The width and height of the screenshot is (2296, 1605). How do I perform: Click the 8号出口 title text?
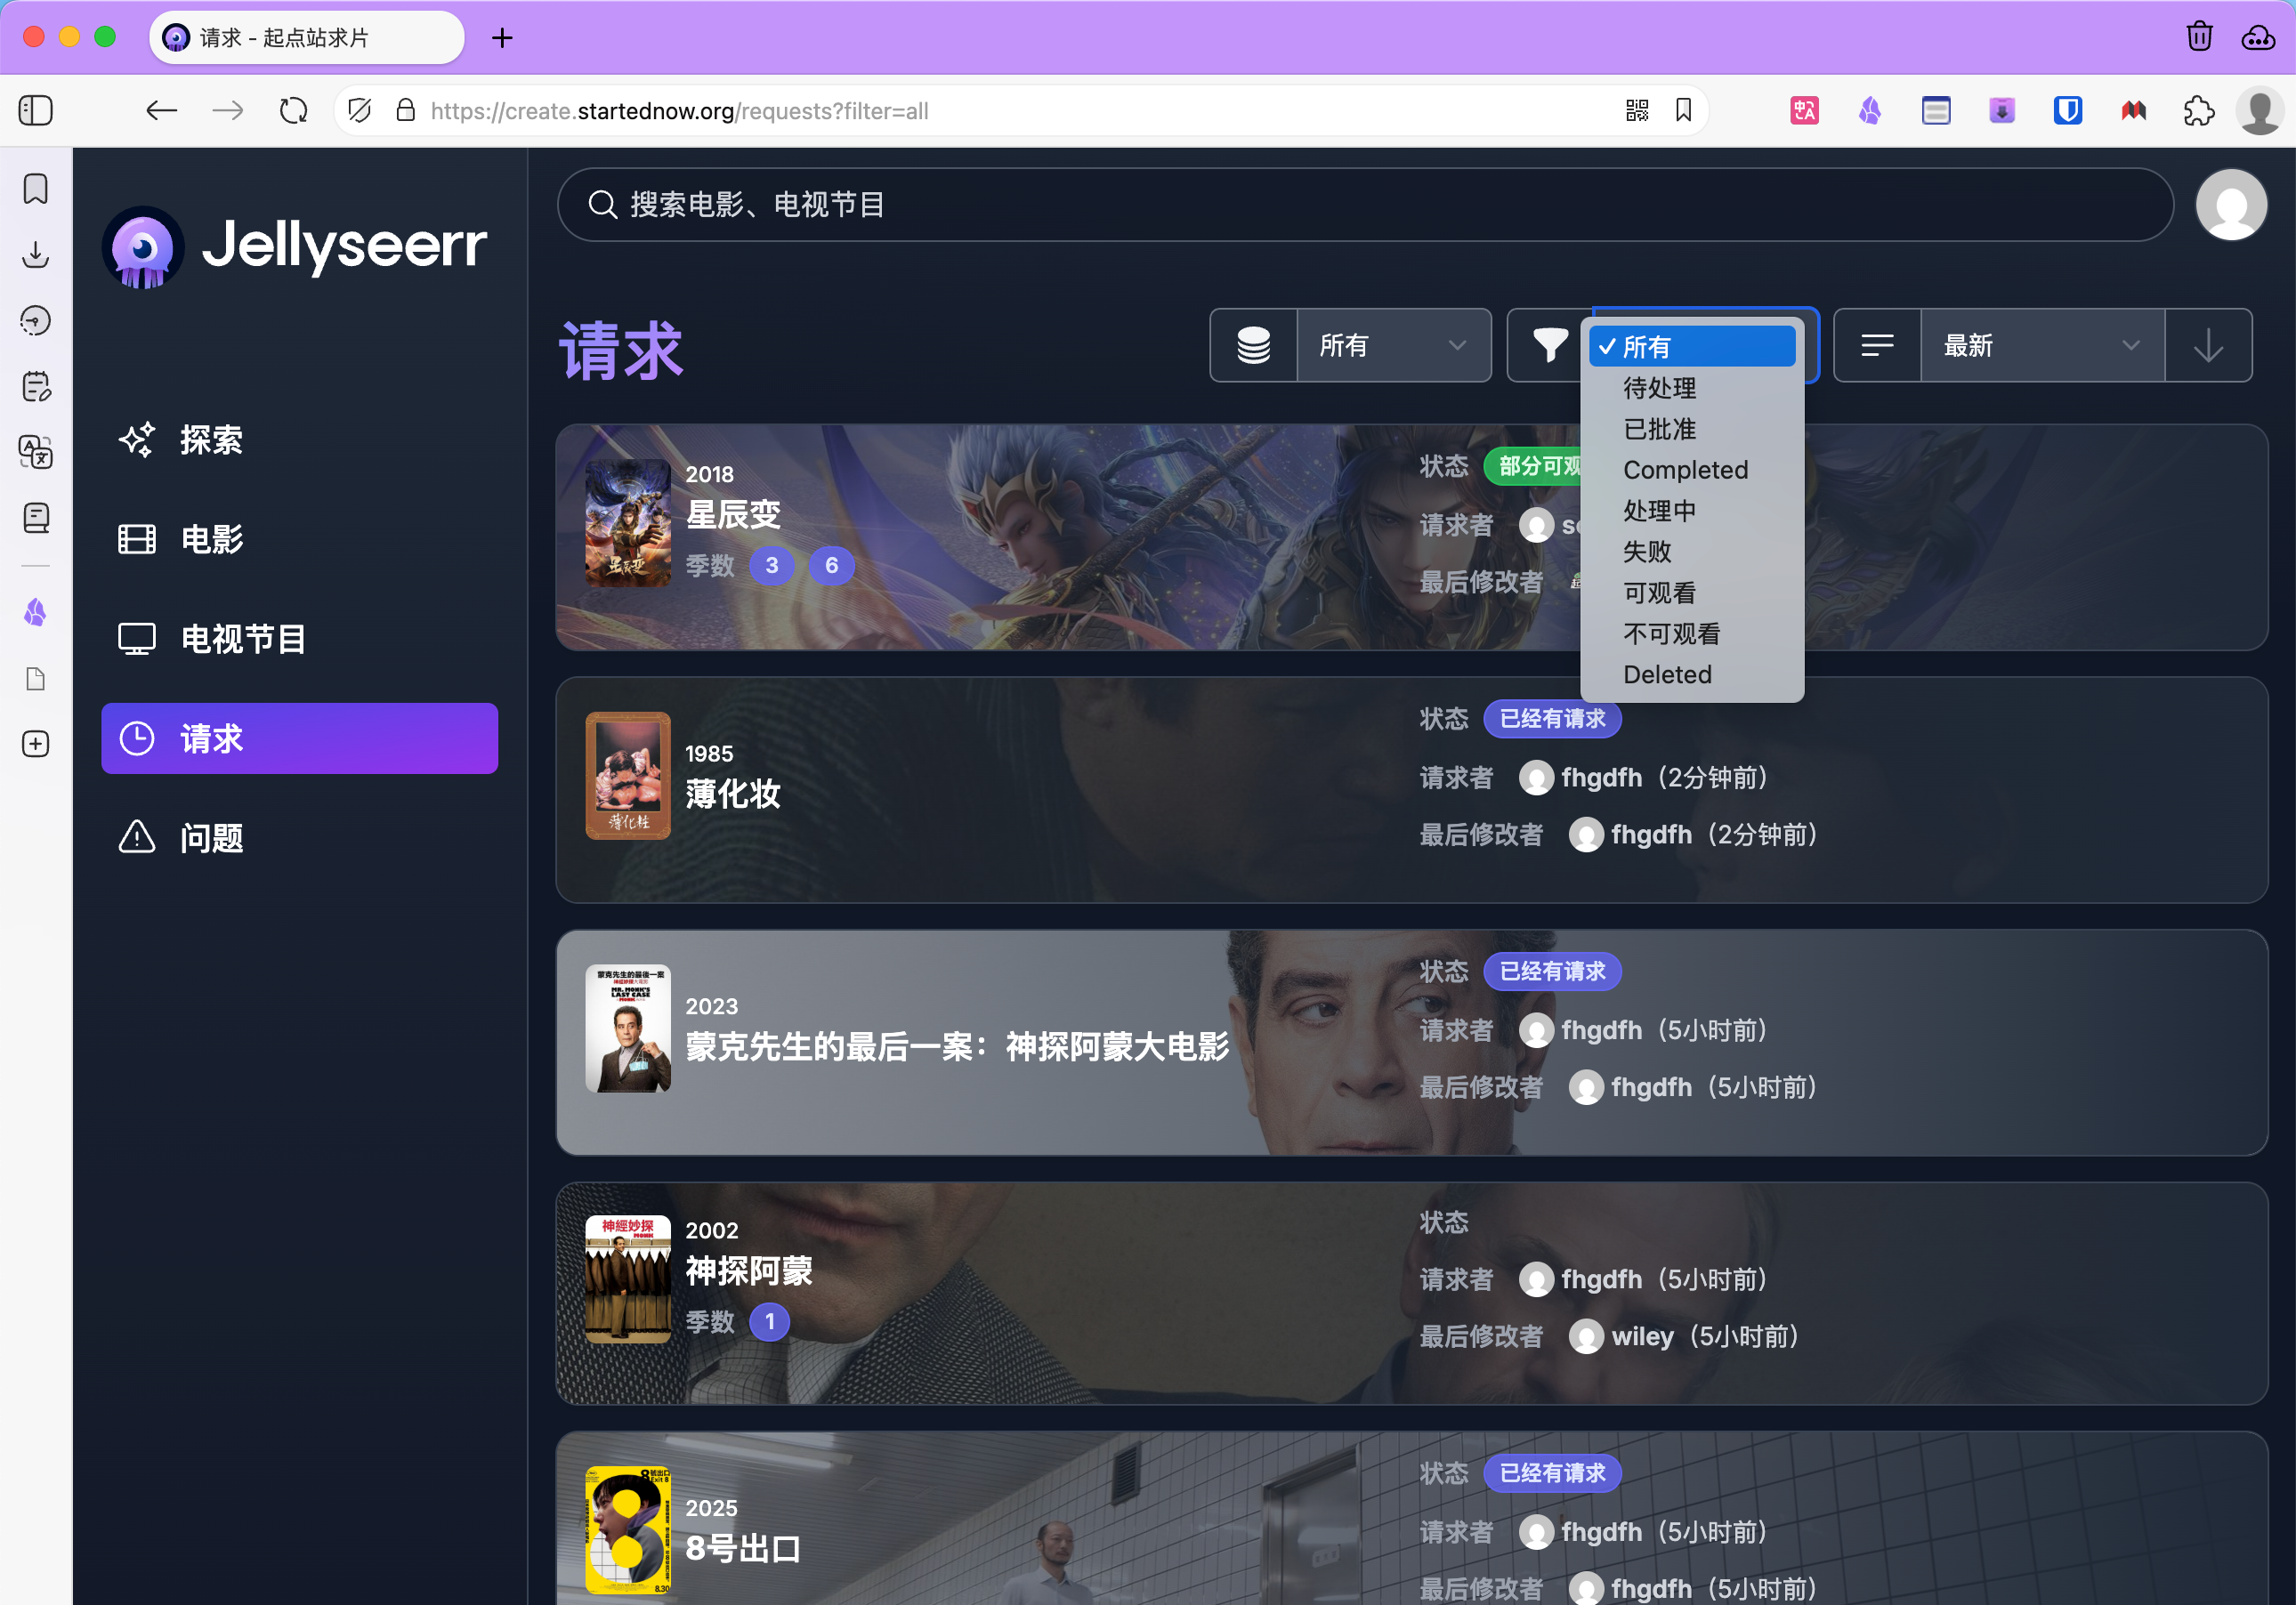click(743, 1549)
